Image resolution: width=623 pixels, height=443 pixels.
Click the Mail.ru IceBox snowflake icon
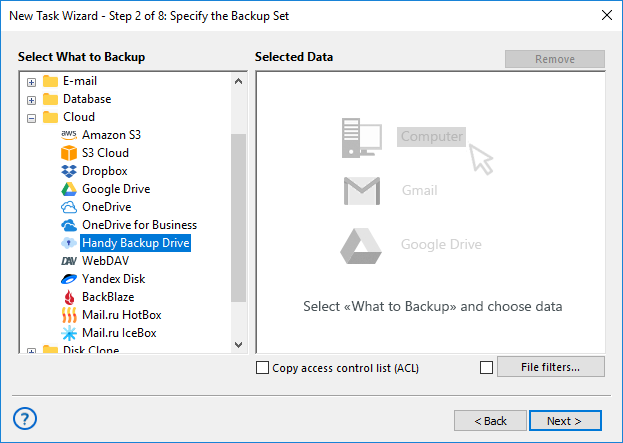click(69, 333)
